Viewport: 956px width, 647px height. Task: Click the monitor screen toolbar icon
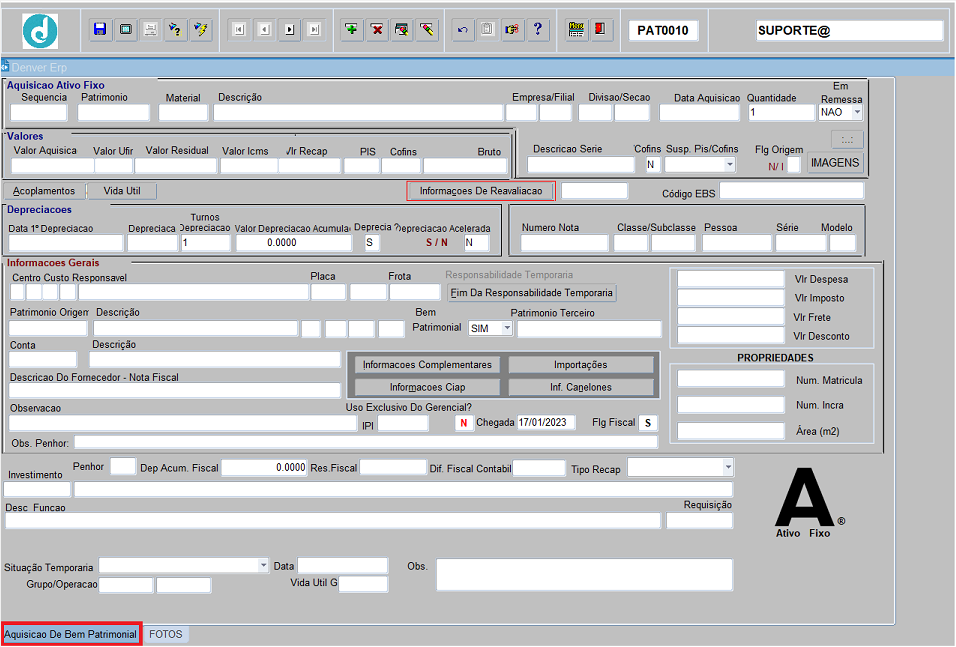pyautogui.click(x=126, y=29)
